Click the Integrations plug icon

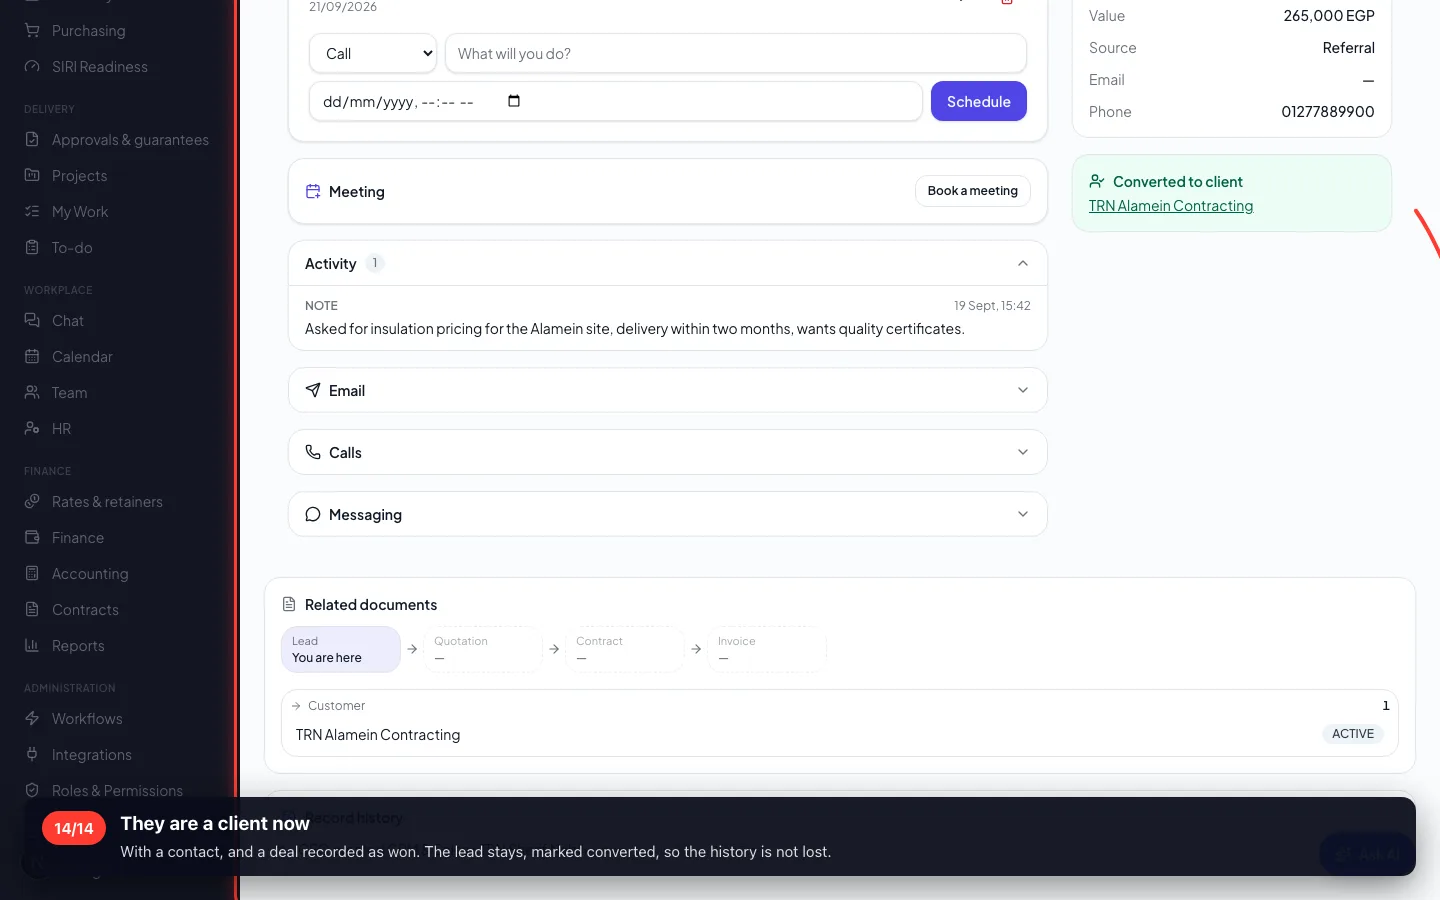tap(32, 755)
